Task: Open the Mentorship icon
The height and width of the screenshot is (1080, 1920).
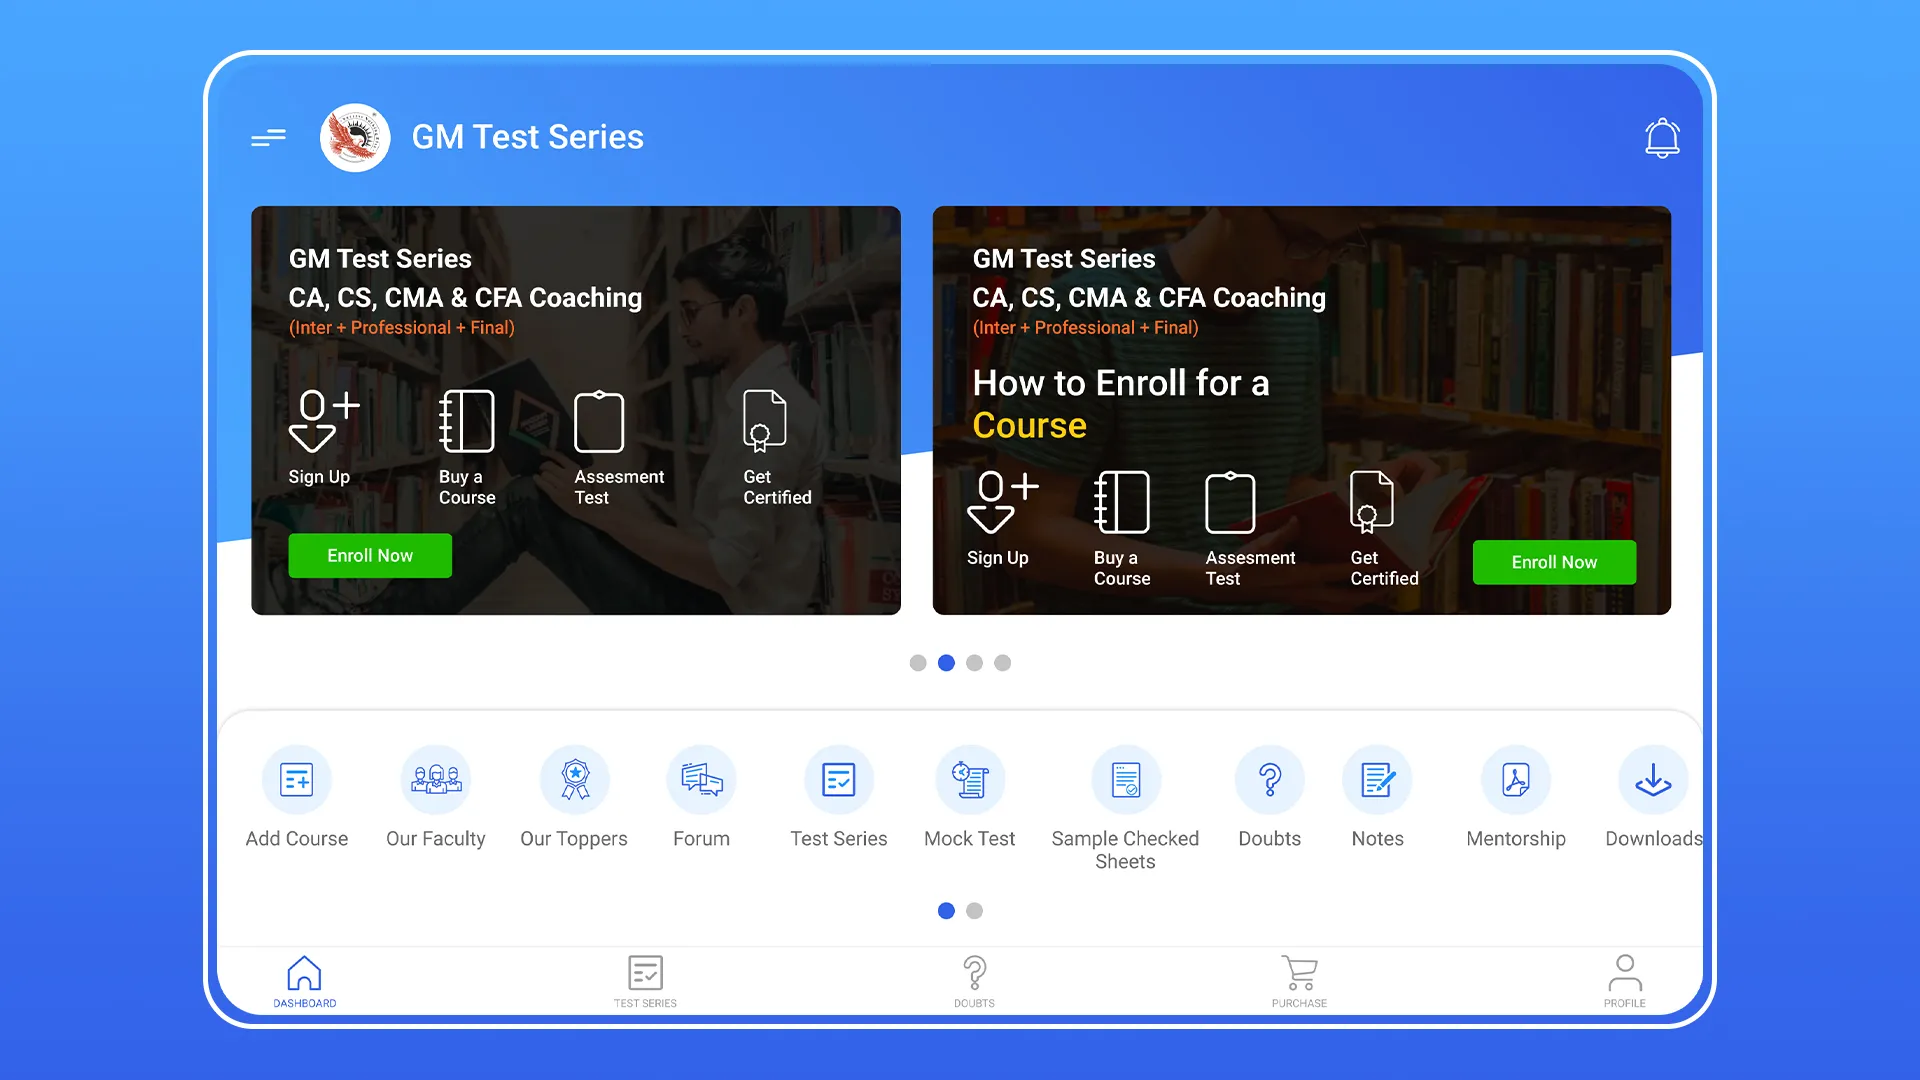Action: click(x=1516, y=780)
